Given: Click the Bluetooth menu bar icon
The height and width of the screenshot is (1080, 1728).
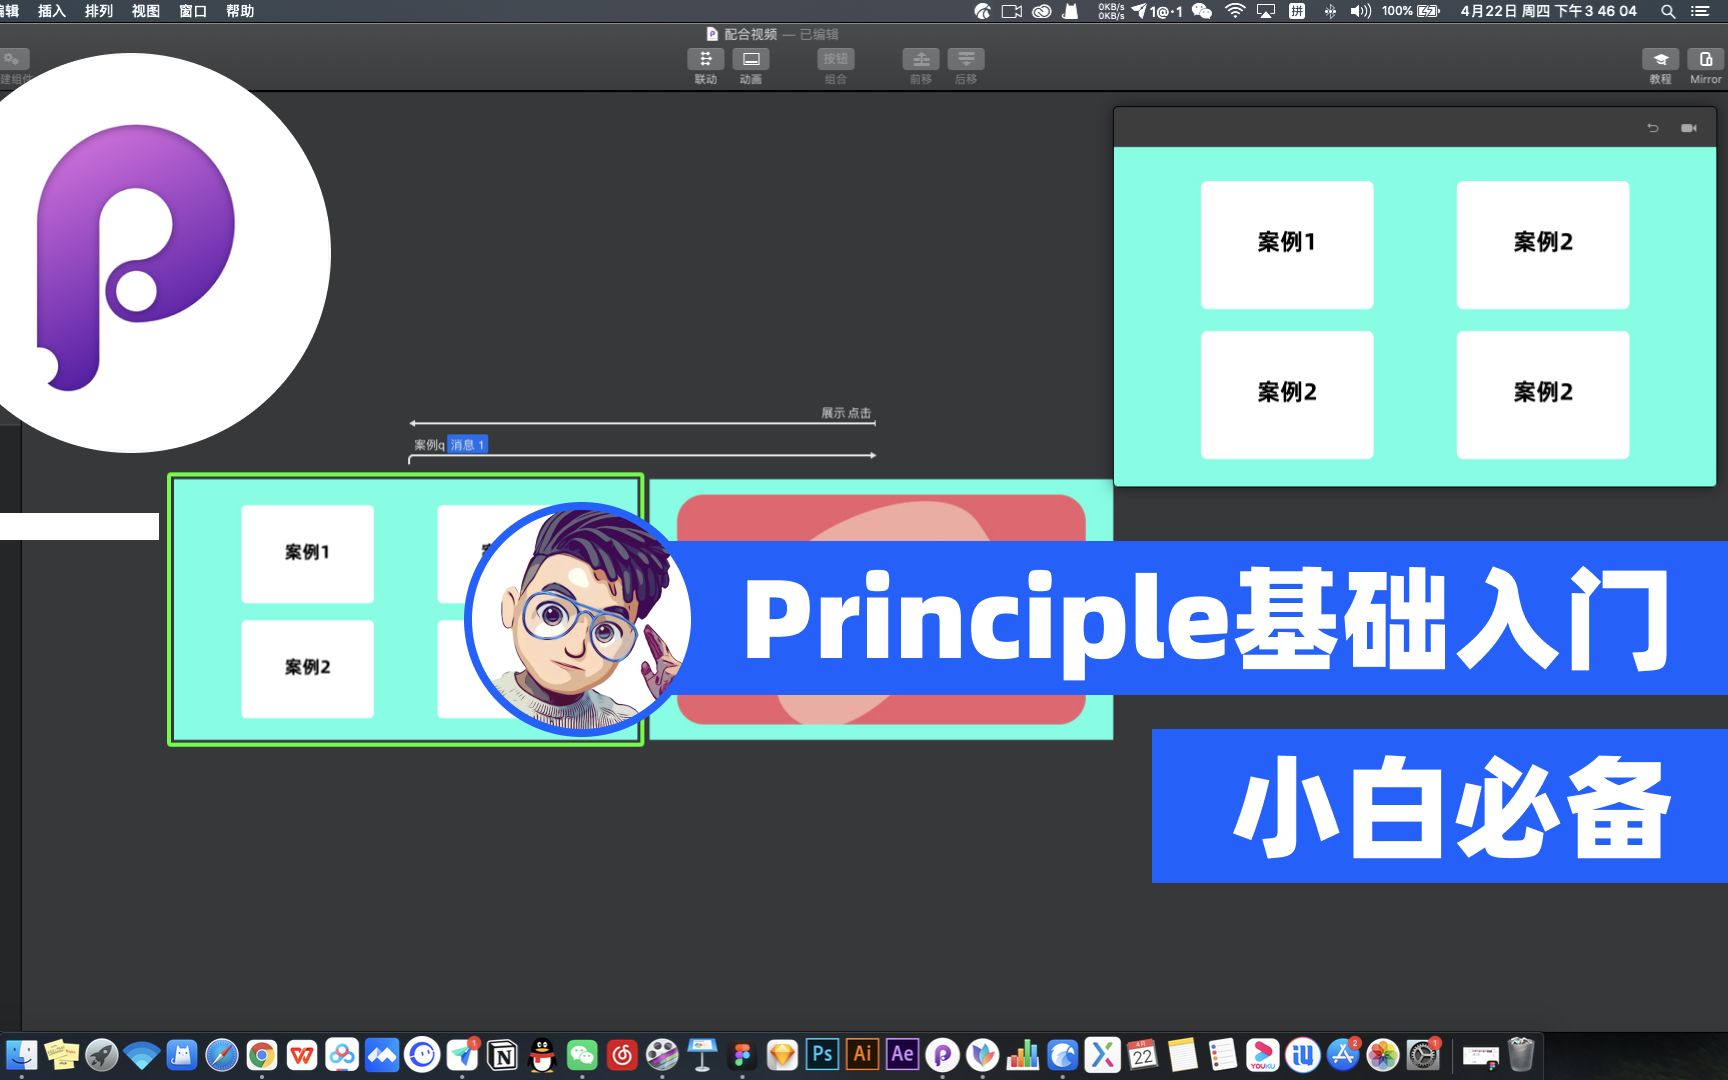Looking at the screenshot, I should [1329, 11].
